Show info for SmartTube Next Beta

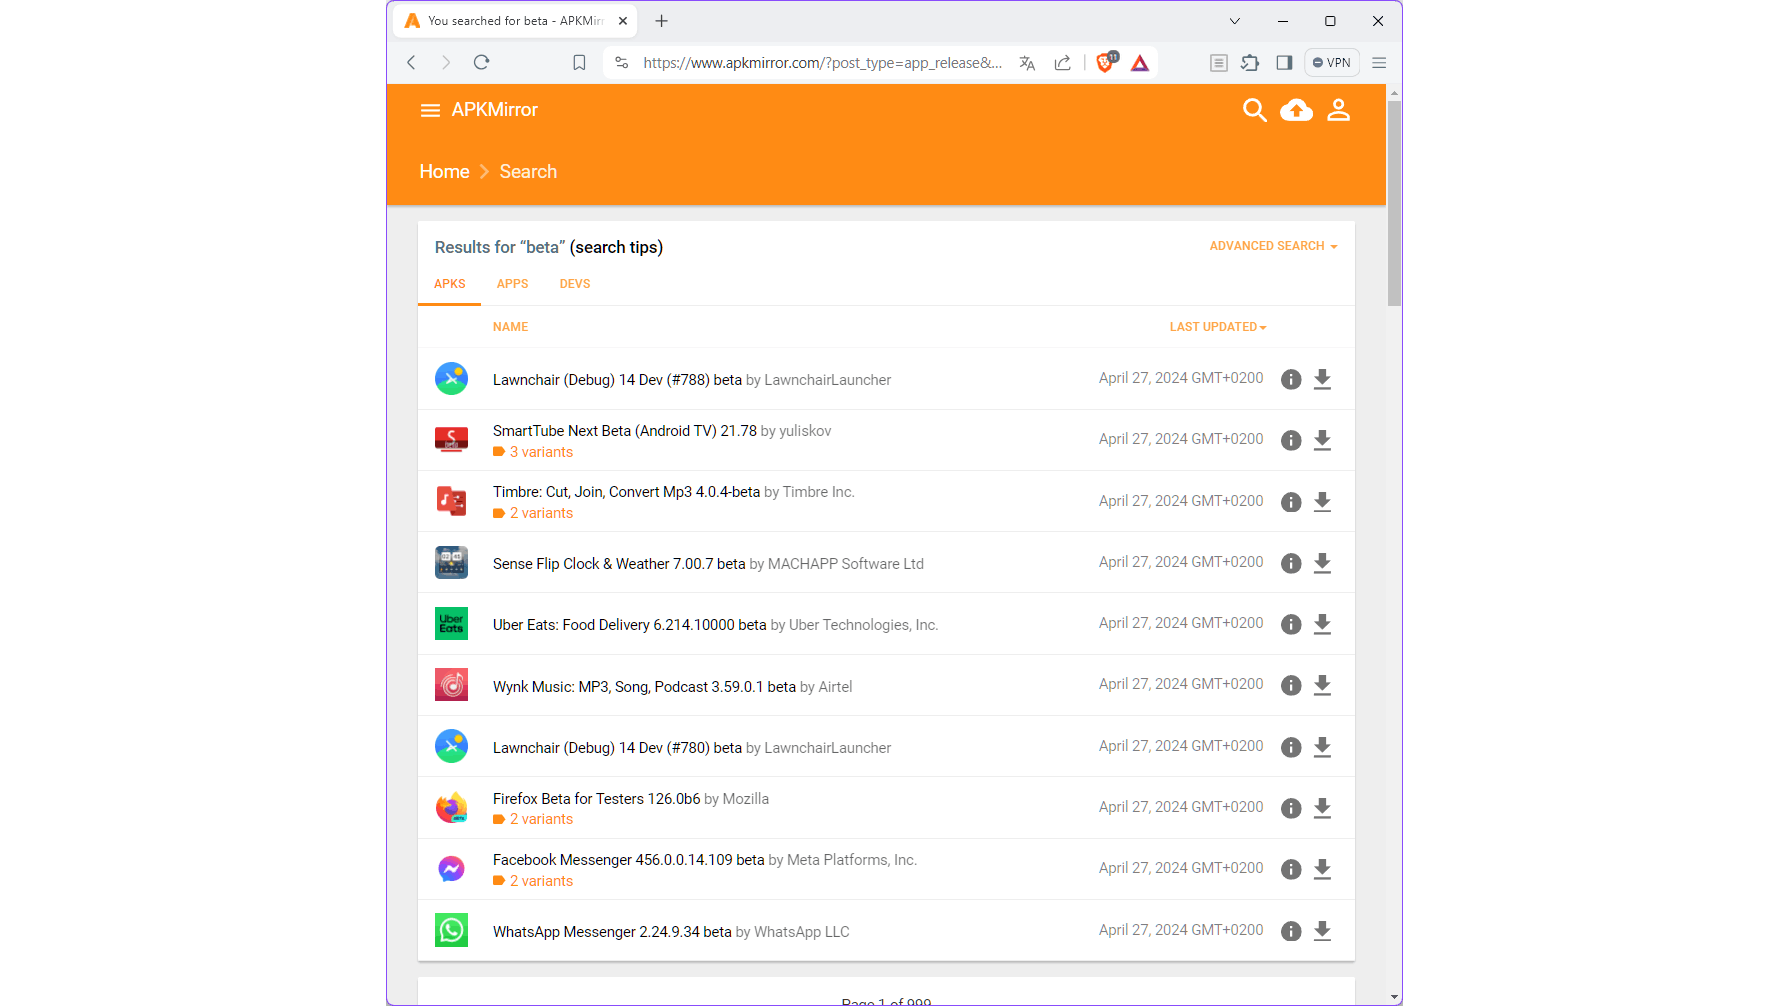1291,440
